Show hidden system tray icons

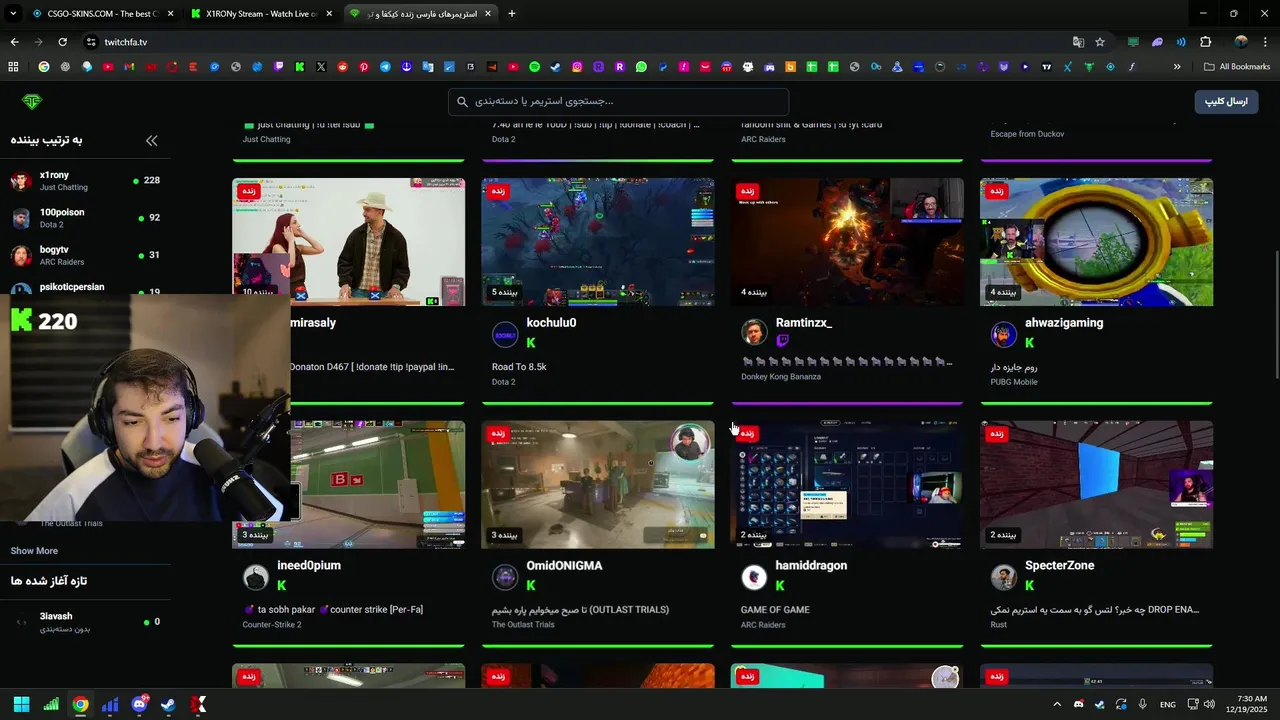(x=1057, y=704)
